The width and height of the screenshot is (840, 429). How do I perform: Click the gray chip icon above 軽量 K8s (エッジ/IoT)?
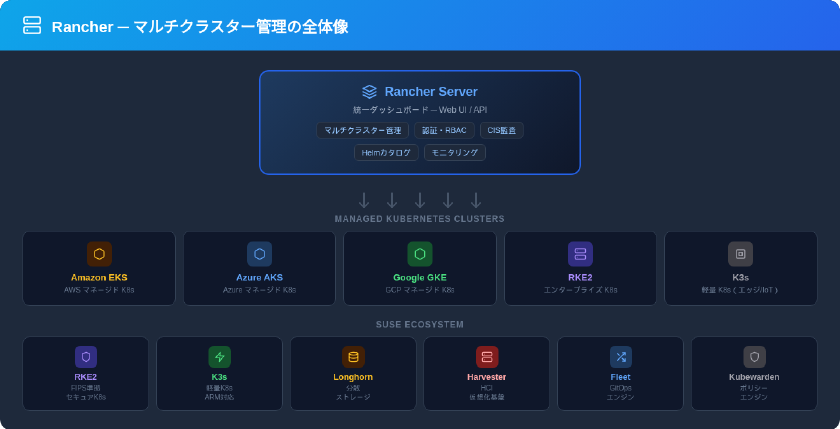740,254
